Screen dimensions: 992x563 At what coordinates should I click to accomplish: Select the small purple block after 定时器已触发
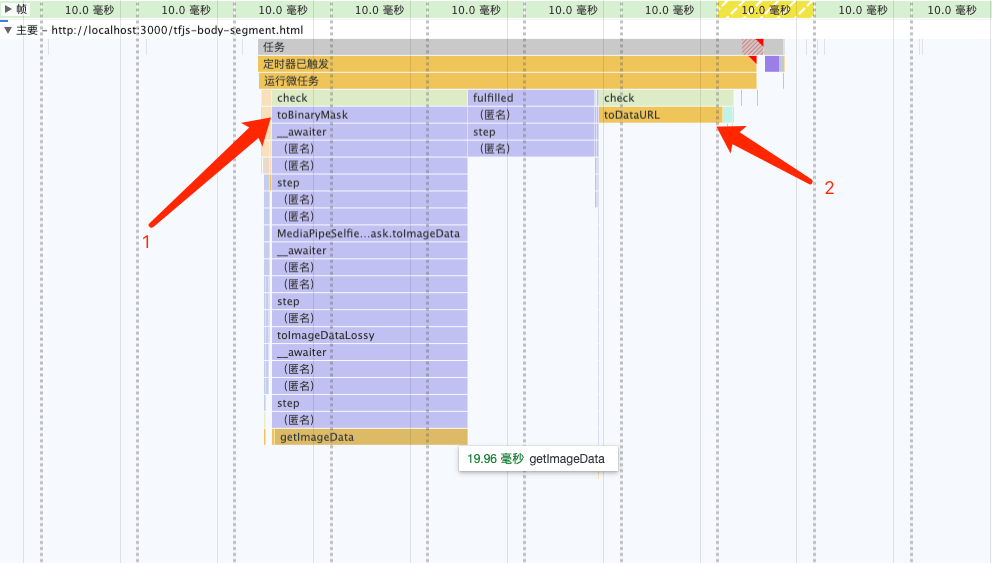pos(772,64)
